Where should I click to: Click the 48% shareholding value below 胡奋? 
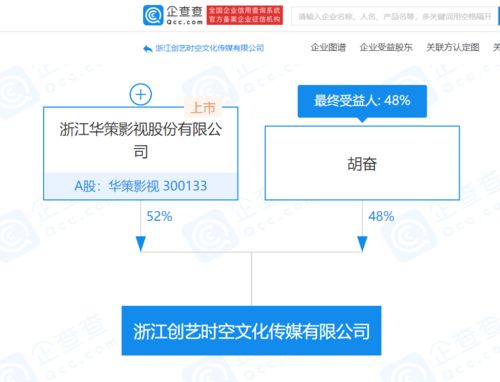coord(381,216)
